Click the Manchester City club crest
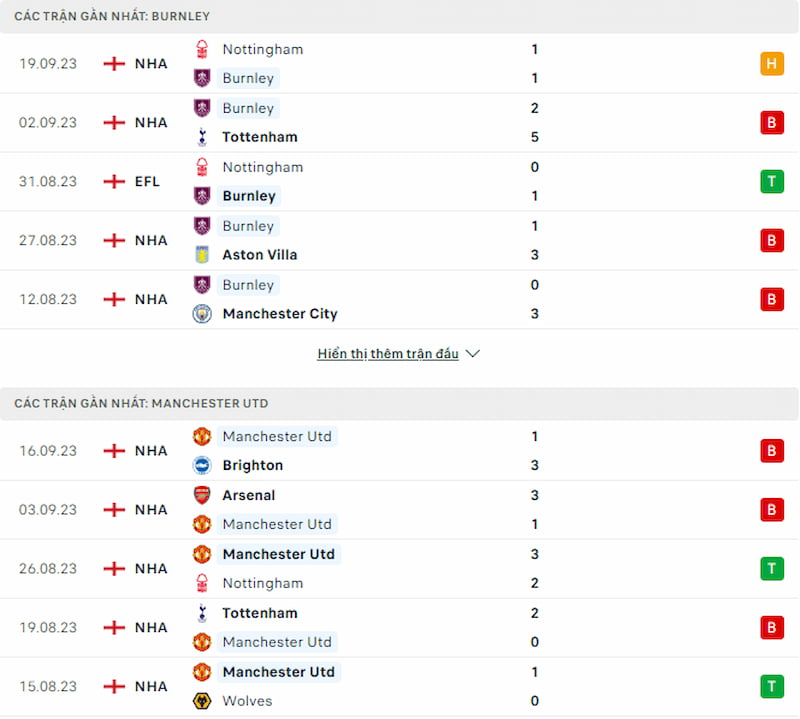 click(x=202, y=313)
